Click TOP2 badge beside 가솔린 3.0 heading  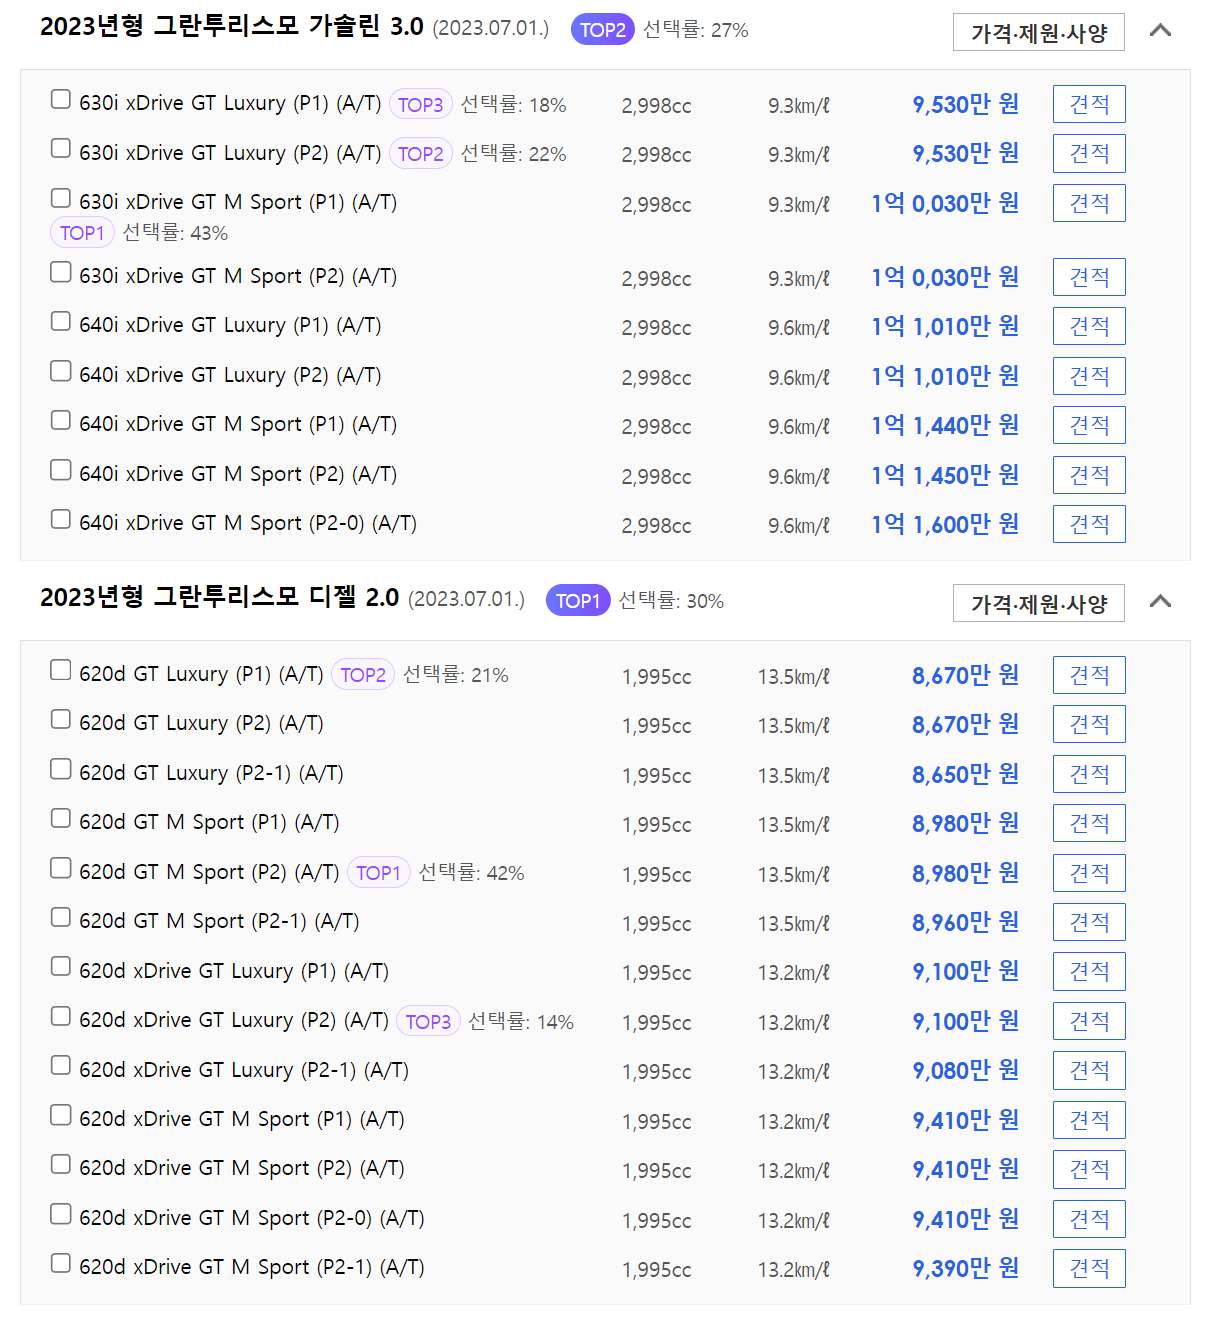tap(602, 30)
